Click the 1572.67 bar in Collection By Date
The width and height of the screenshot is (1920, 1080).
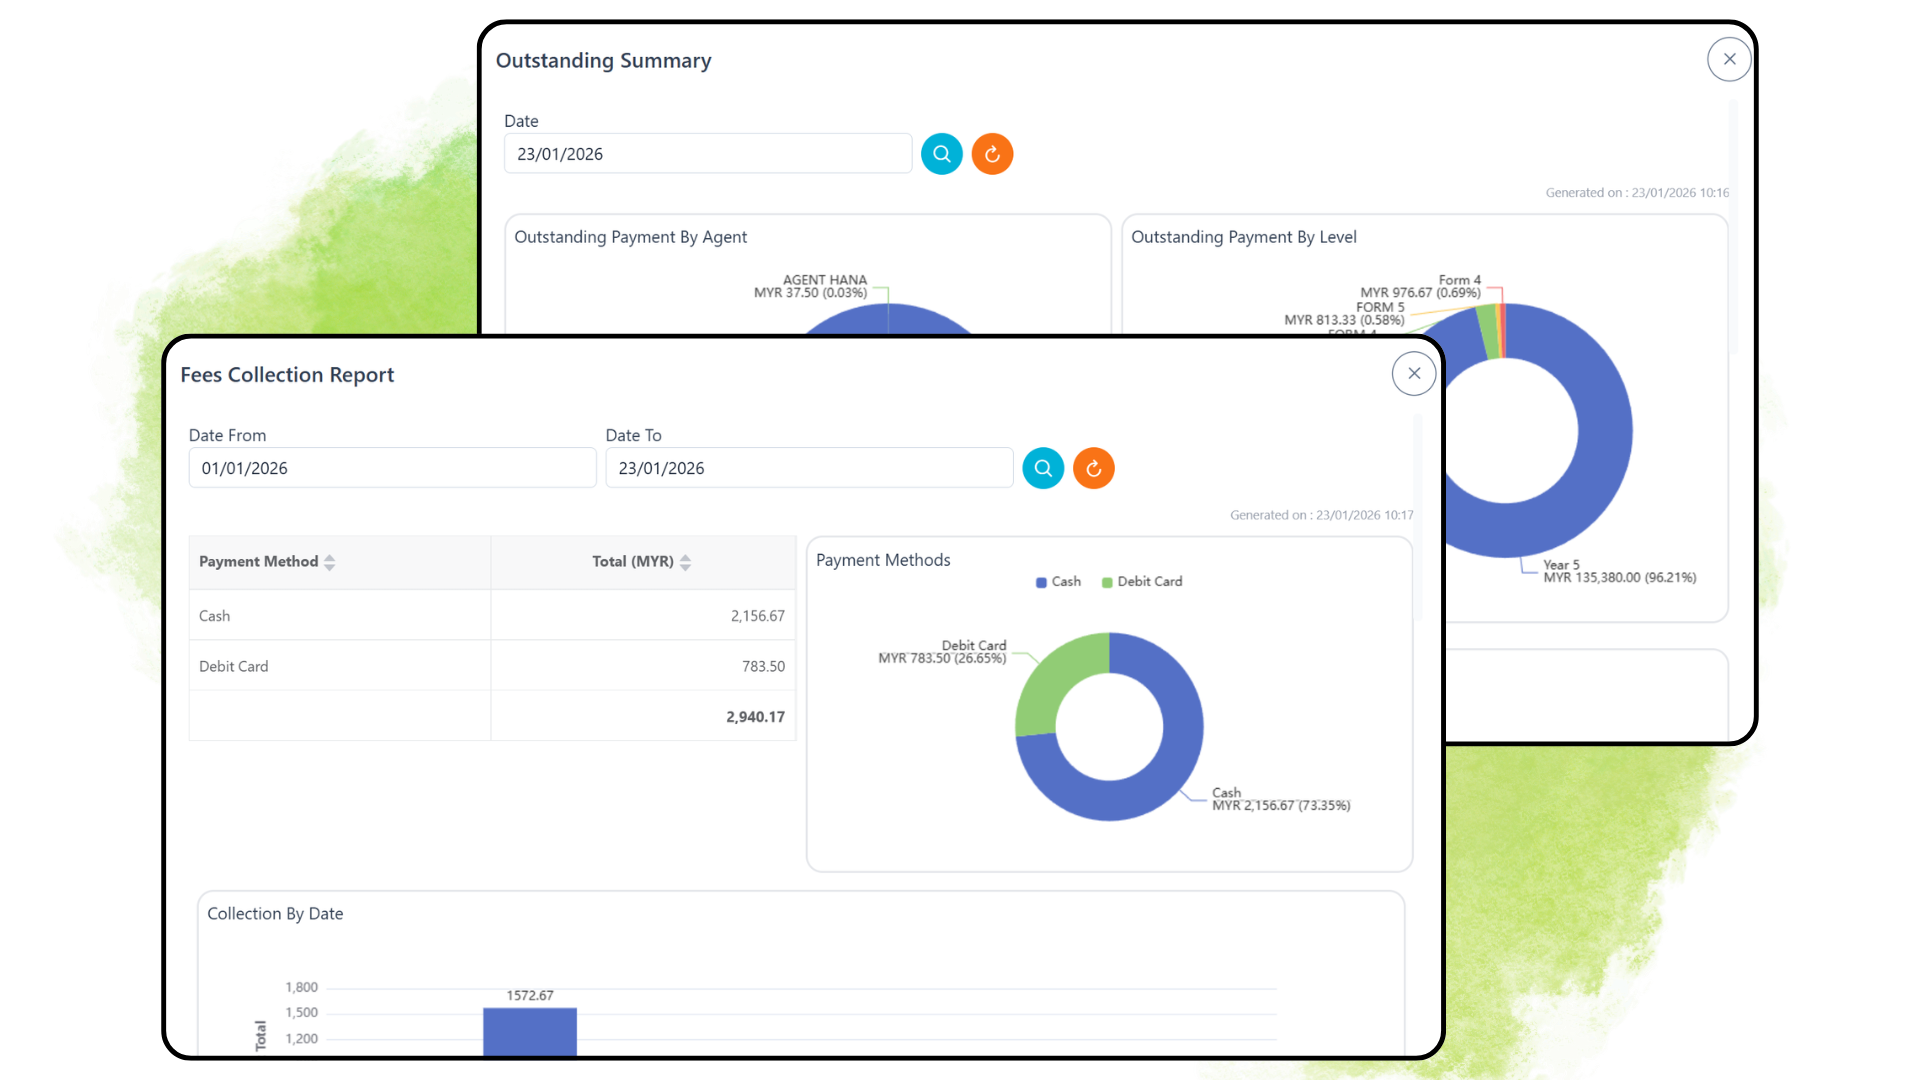point(530,1030)
